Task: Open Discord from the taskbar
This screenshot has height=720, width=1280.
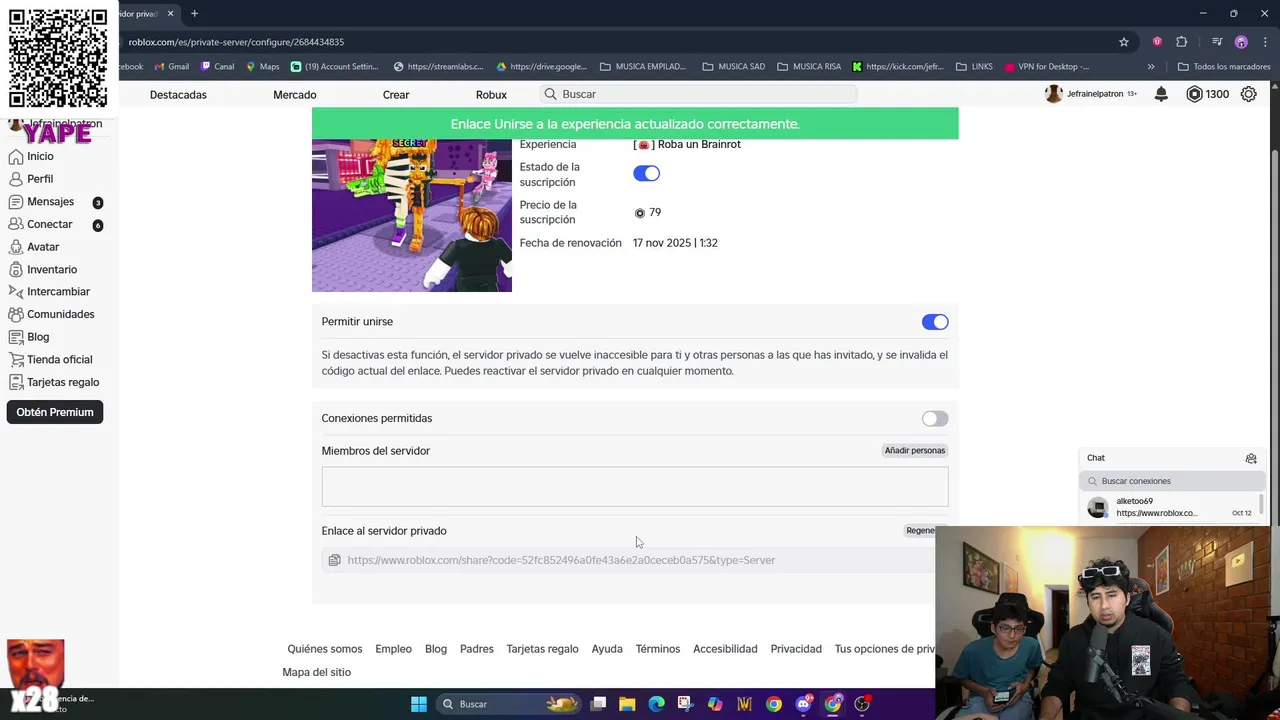Action: point(803,704)
